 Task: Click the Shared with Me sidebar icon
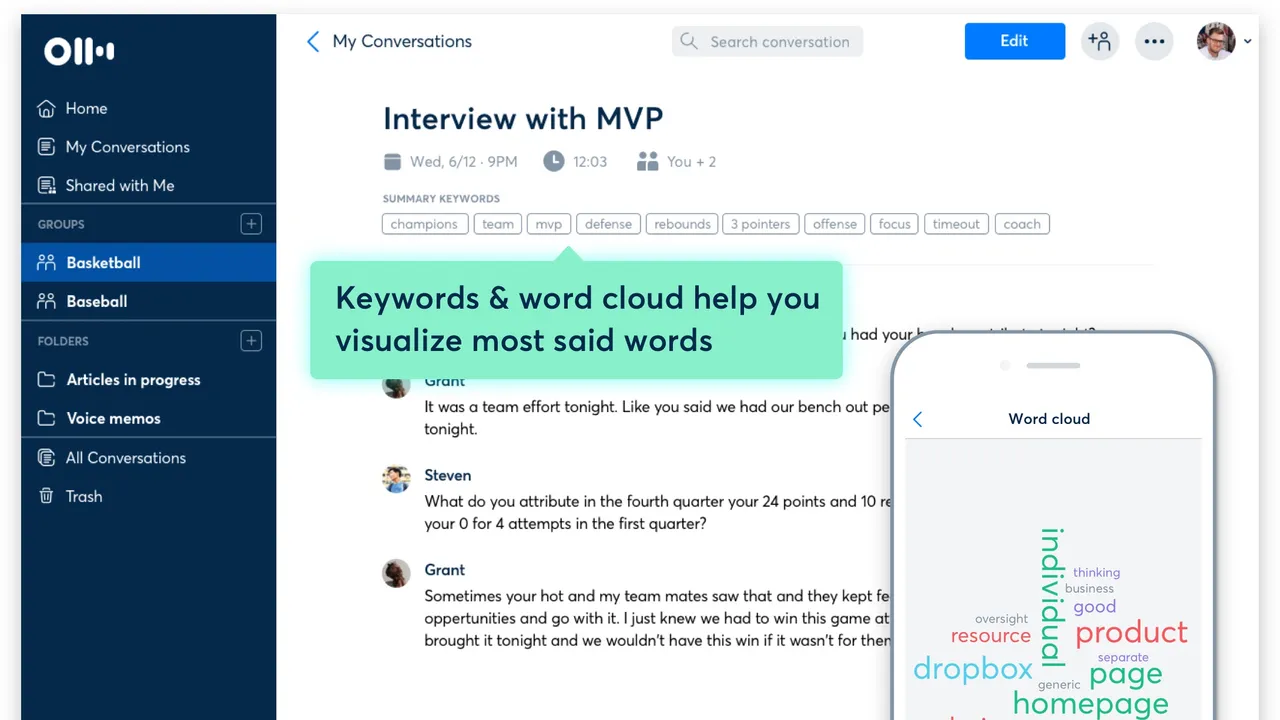(x=46, y=185)
